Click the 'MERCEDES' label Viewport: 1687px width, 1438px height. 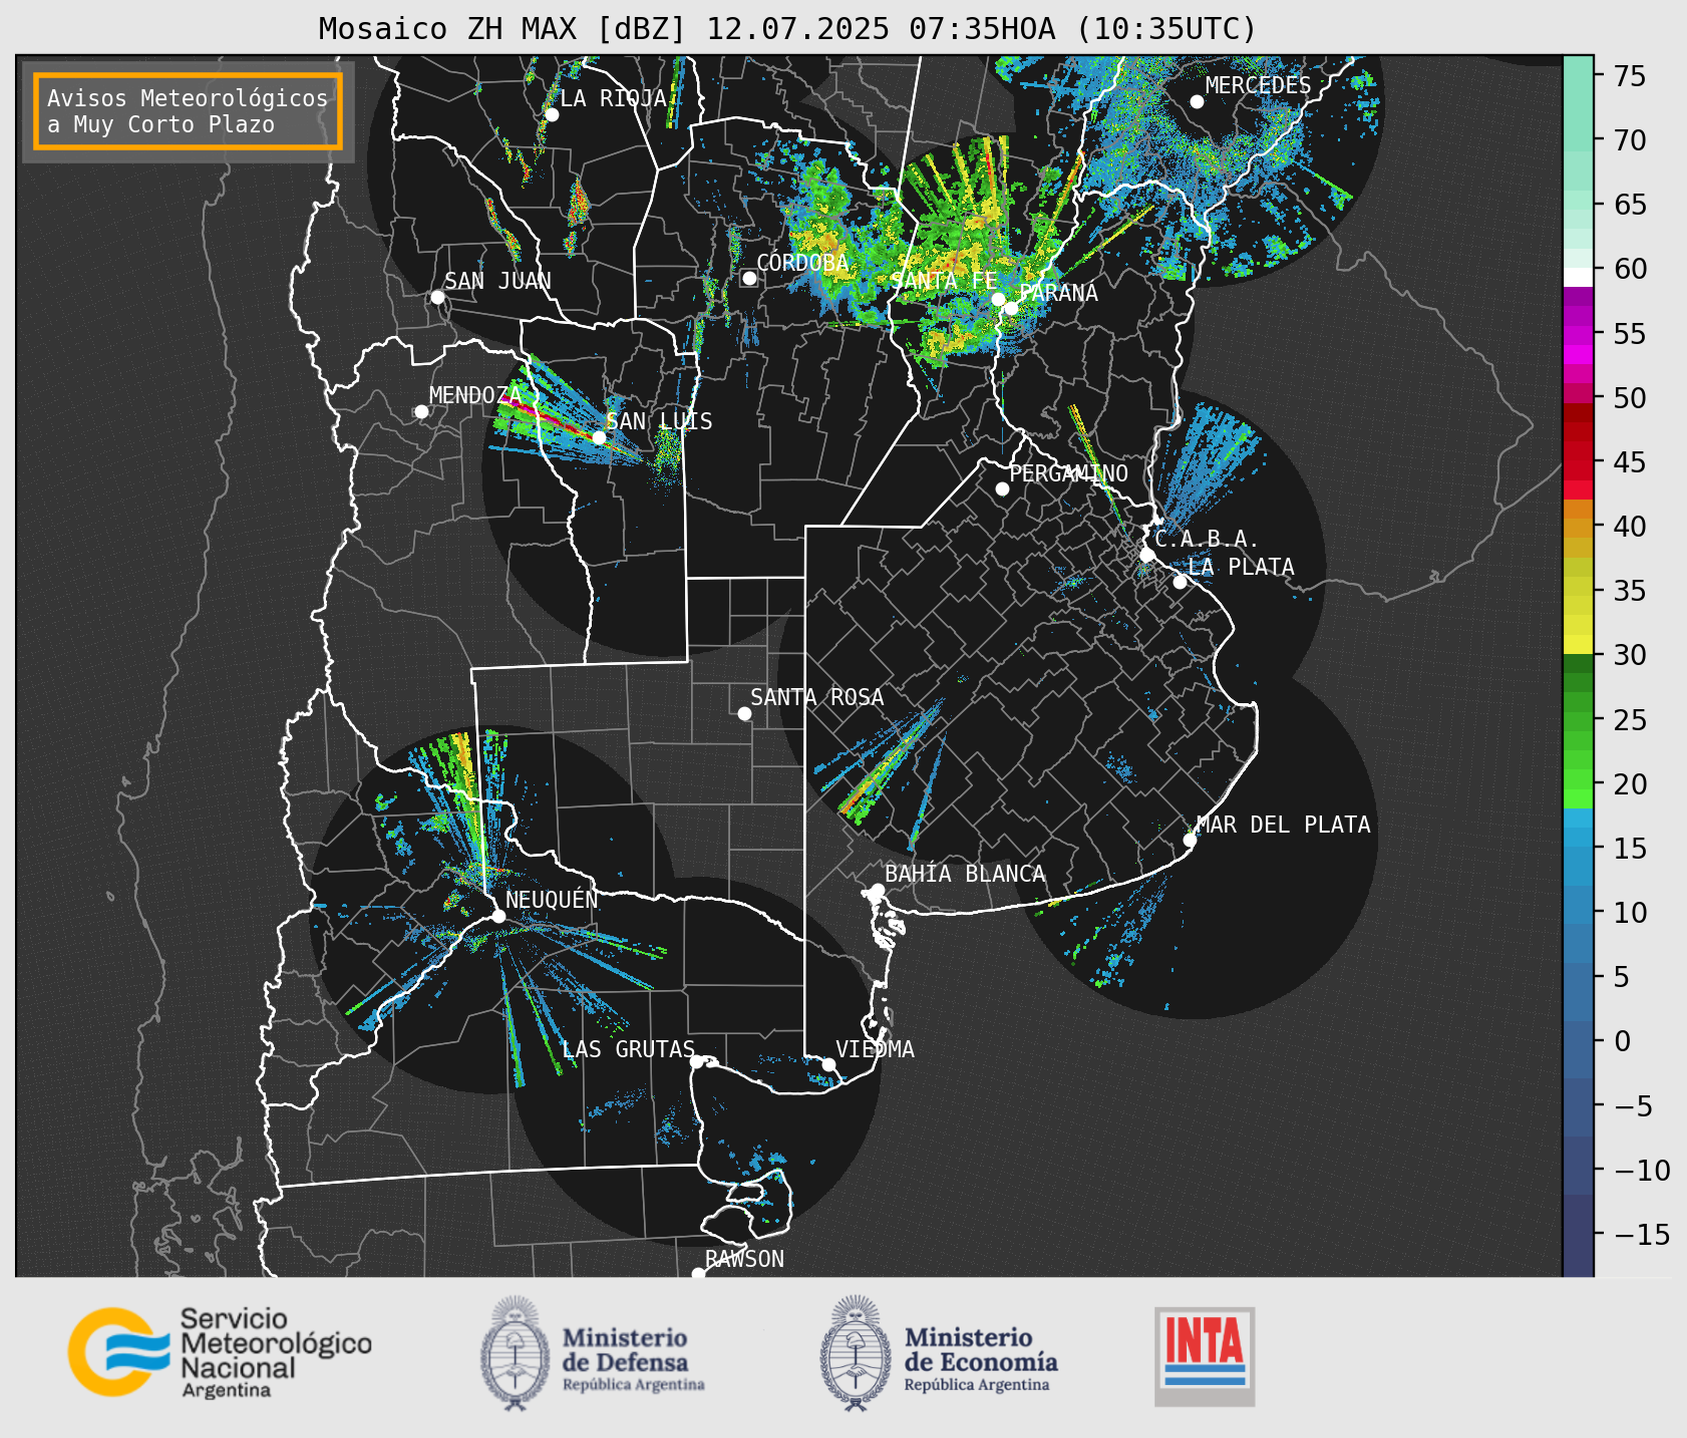click(1258, 86)
